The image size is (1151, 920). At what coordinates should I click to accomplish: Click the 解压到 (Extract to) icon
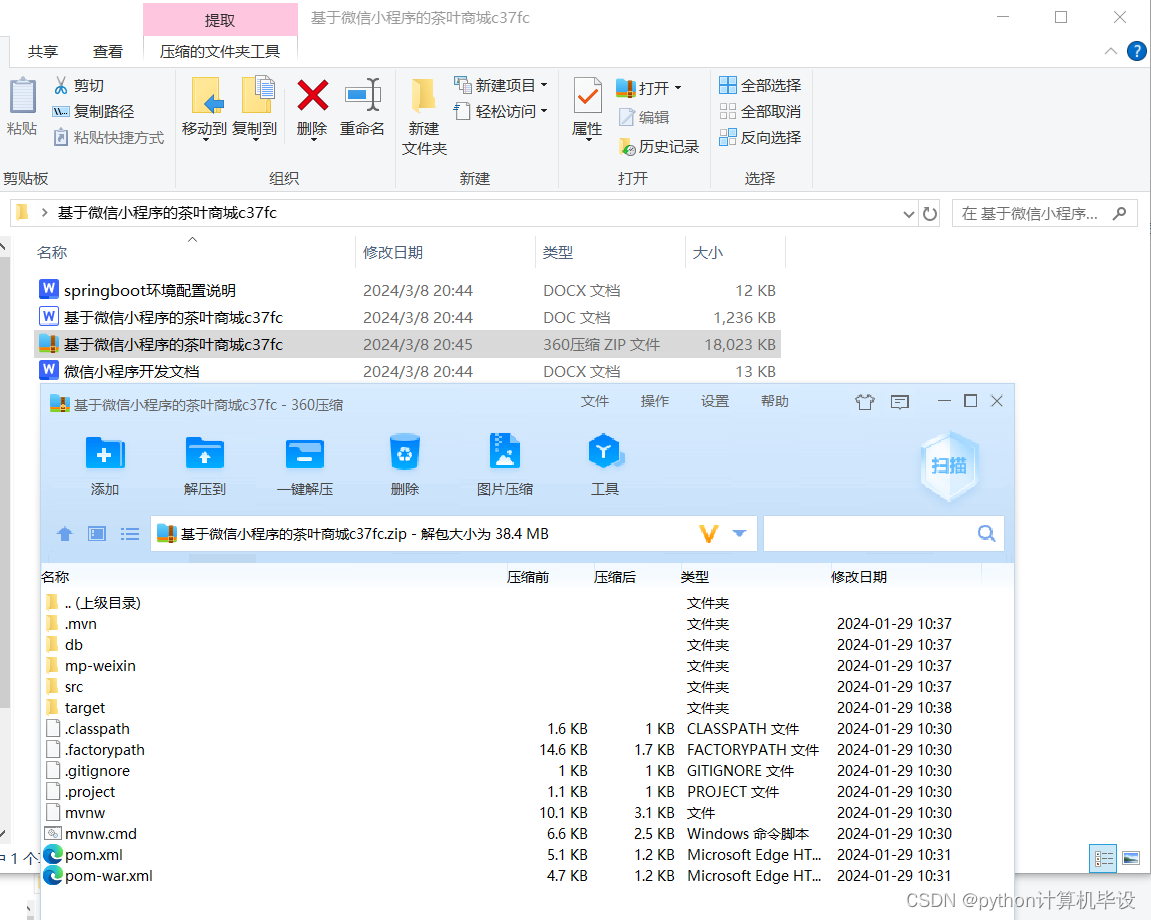[x=205, y=453]
